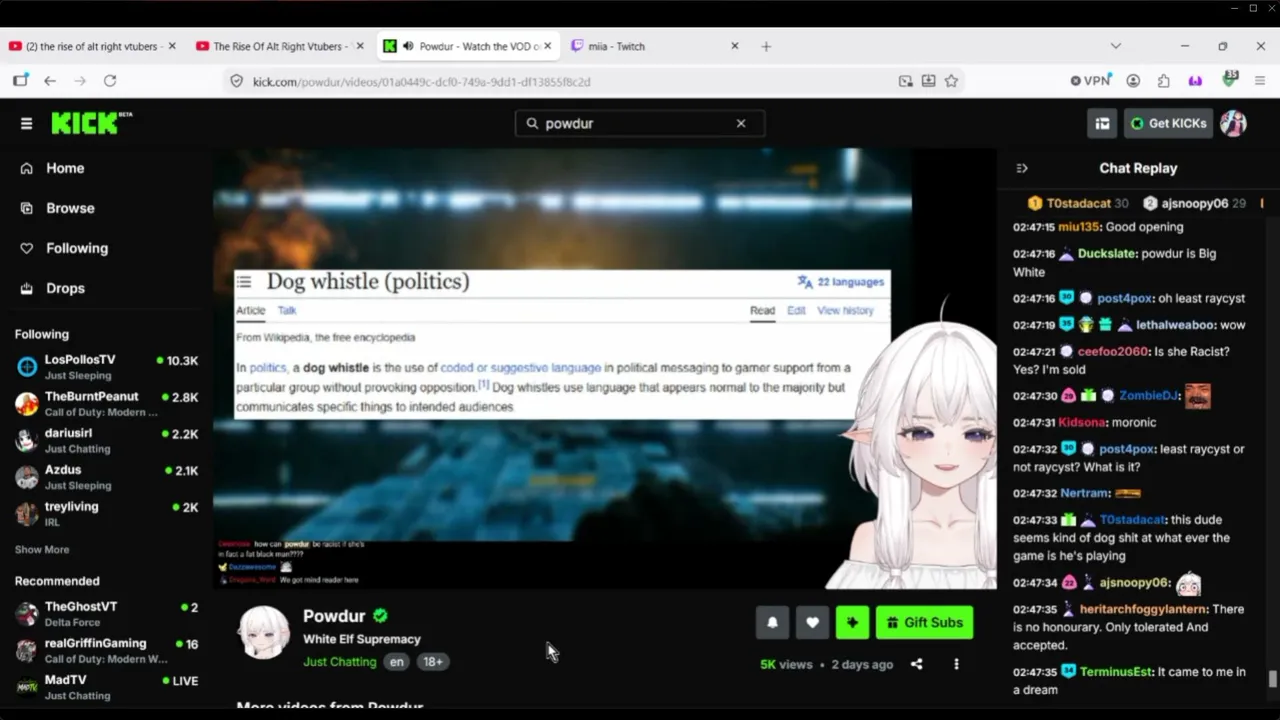Open Browse in the sidebar
1280x720 pixels.
click(x=70, y=208)
